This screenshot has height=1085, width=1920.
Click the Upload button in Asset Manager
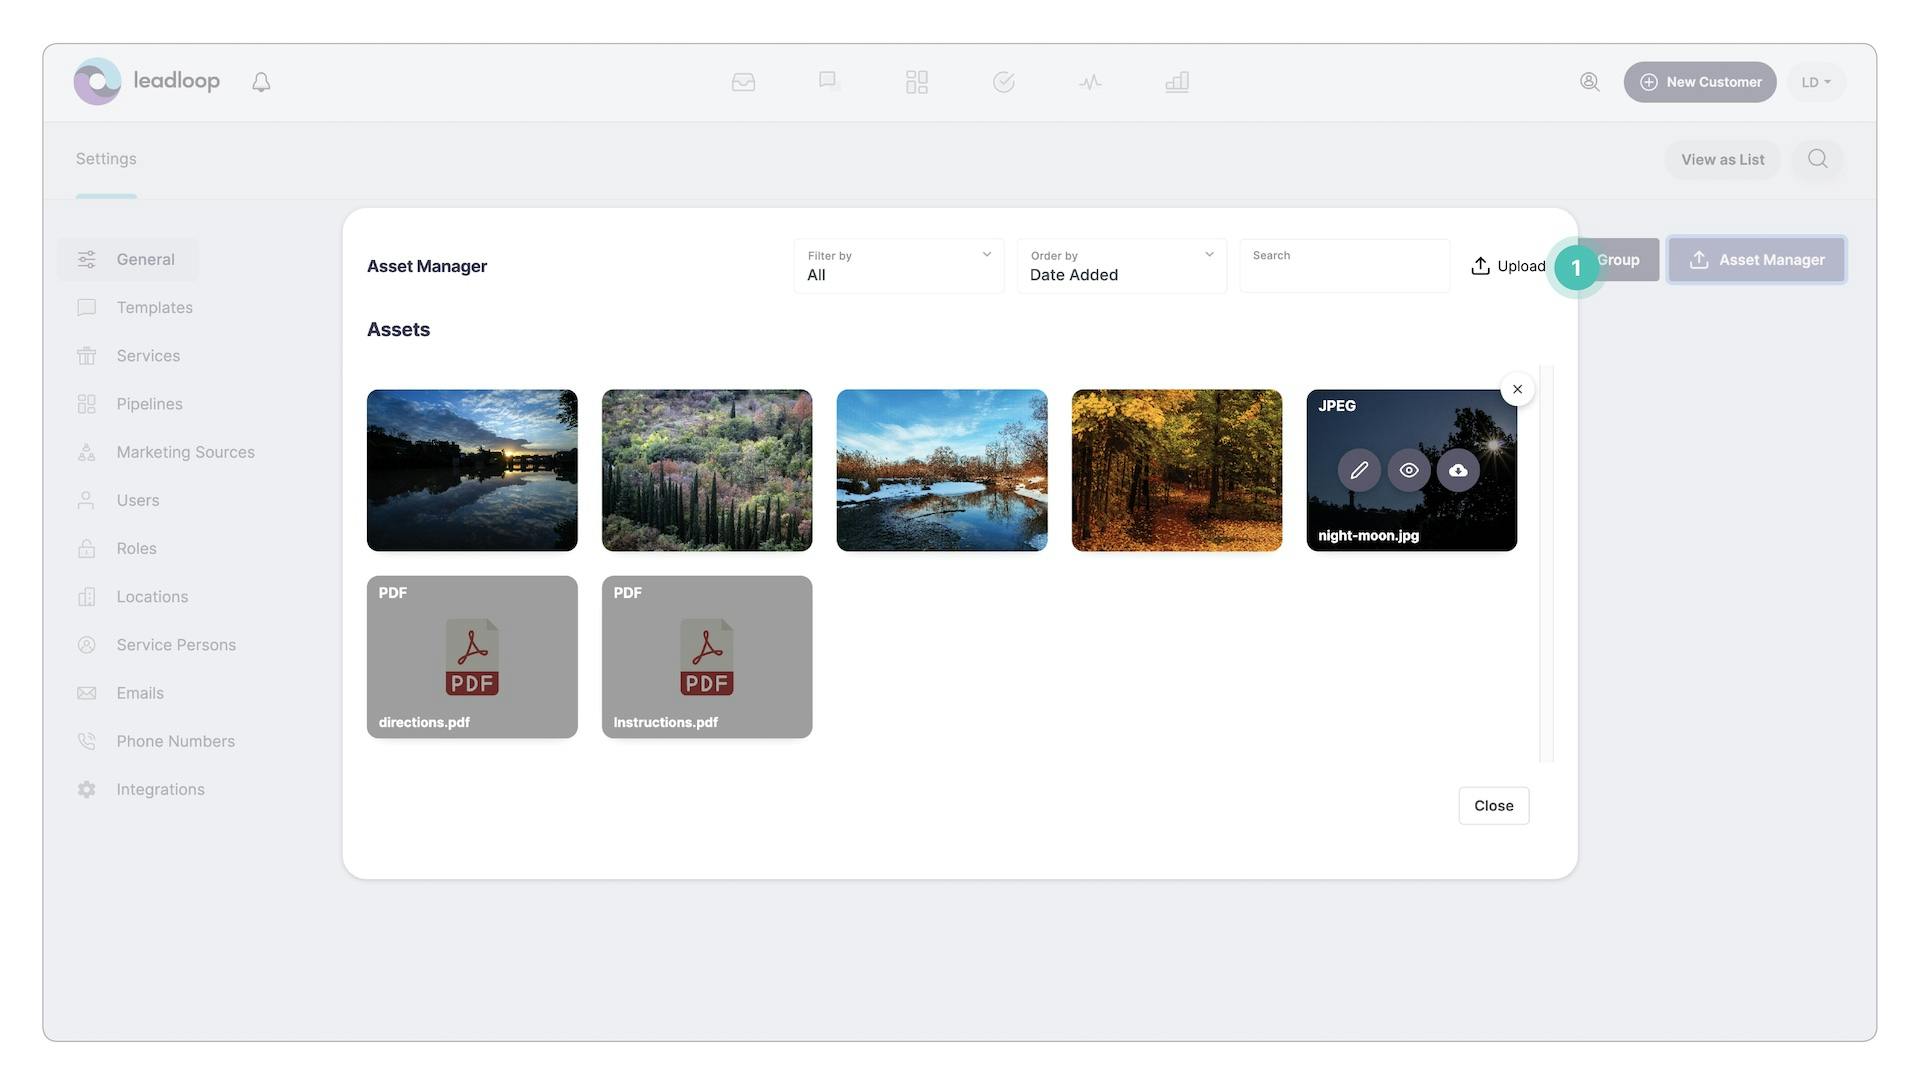(x=1508, y=266)
